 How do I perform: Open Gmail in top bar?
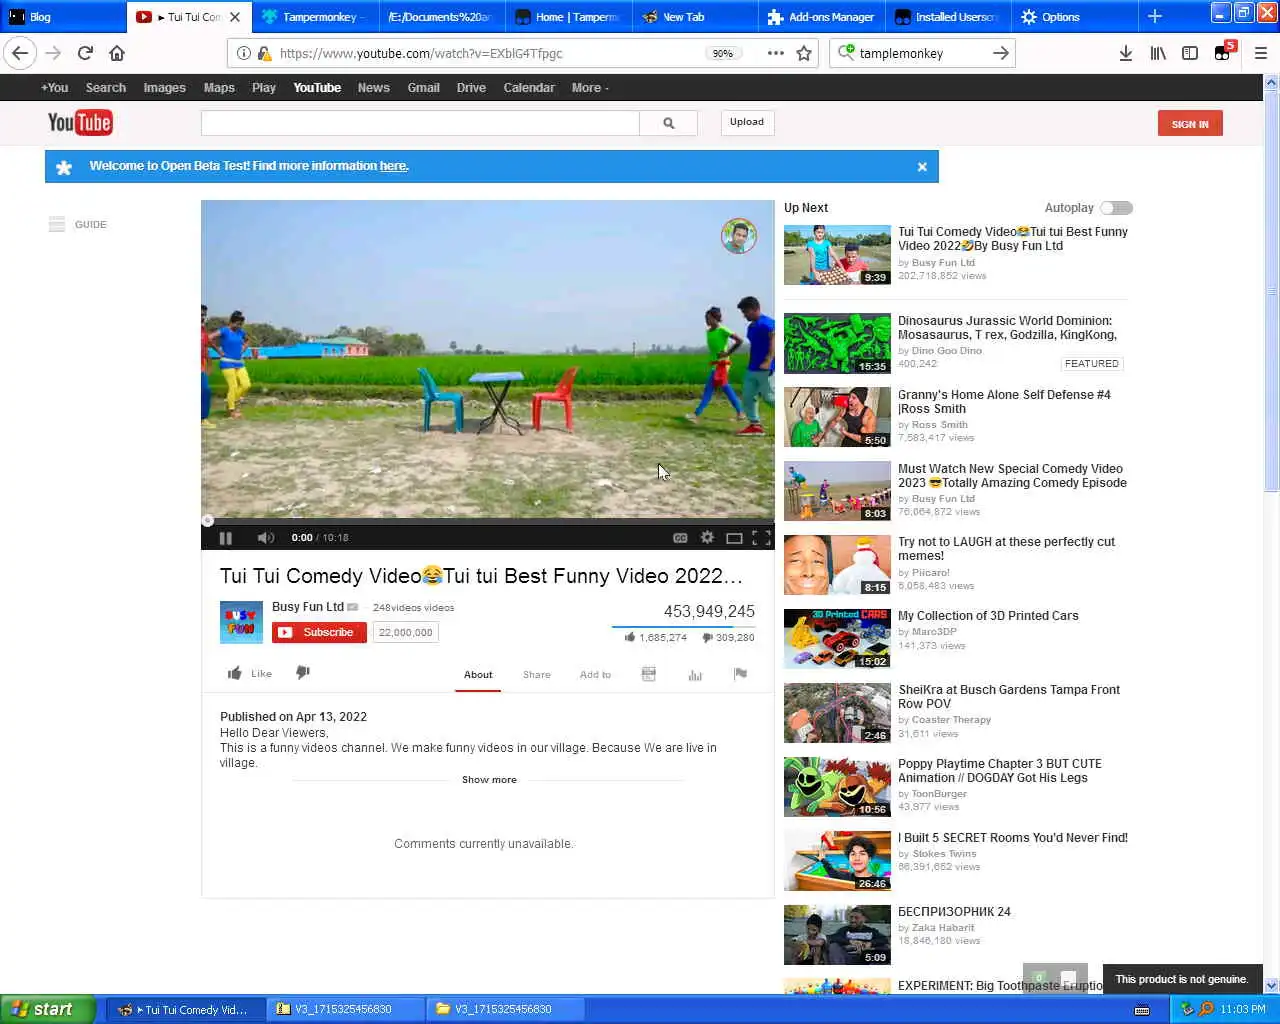pos(423,88)
